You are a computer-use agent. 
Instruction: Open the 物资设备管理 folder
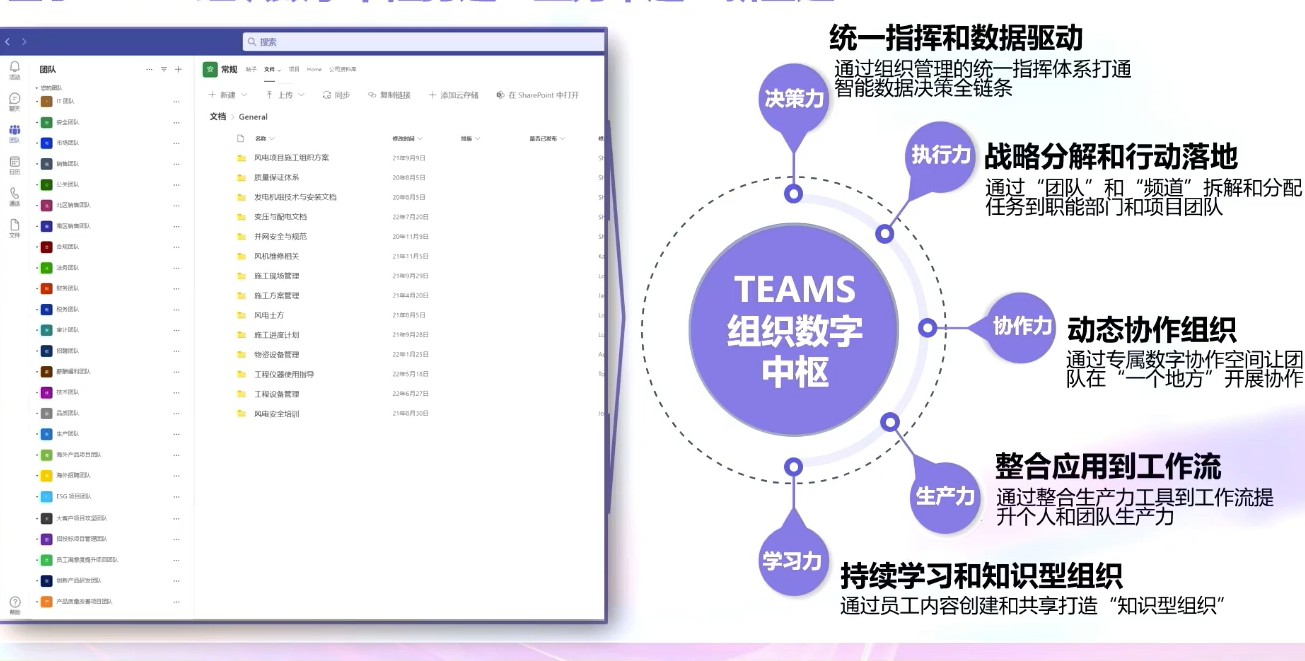click(x=276, y=354)
